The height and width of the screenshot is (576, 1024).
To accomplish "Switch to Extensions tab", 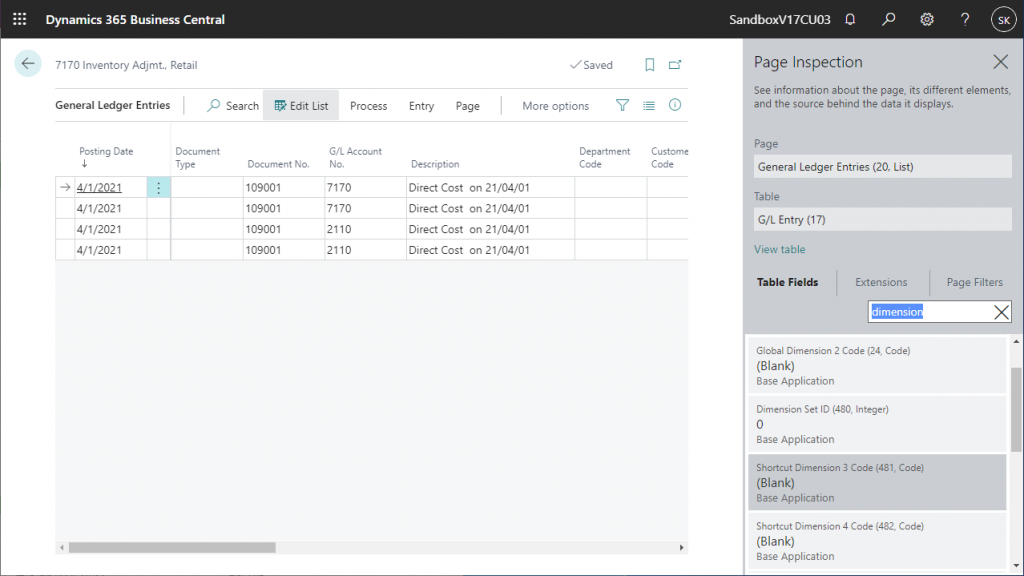I will tap(881, 282).
